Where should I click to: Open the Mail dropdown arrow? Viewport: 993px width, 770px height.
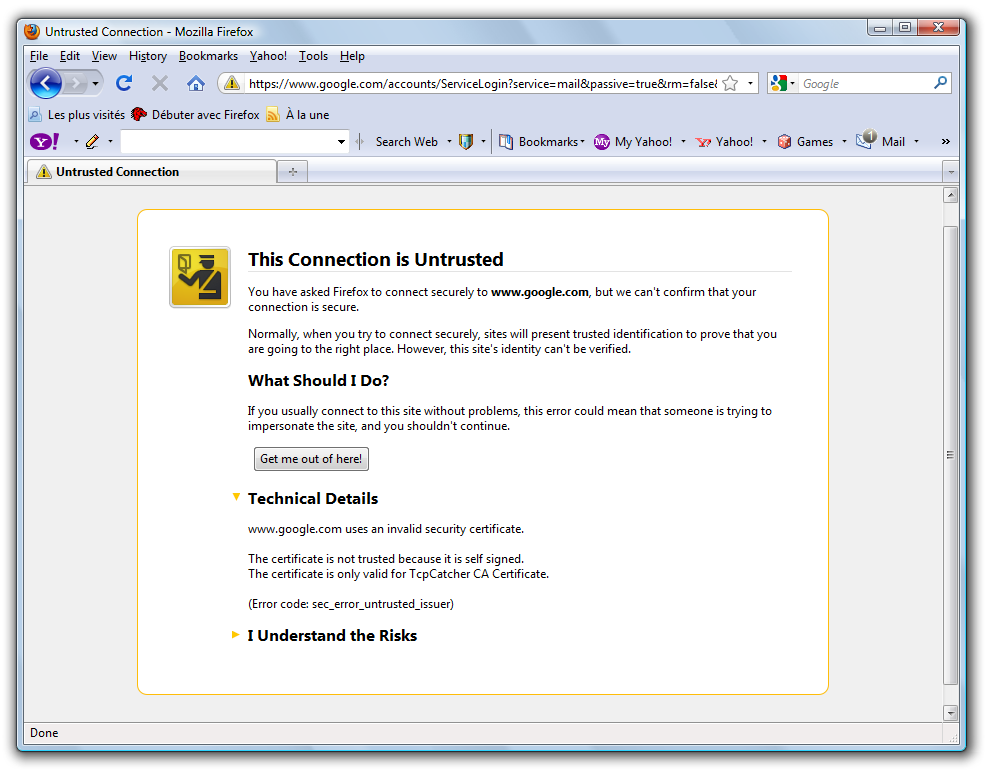[x=916, y=142]
